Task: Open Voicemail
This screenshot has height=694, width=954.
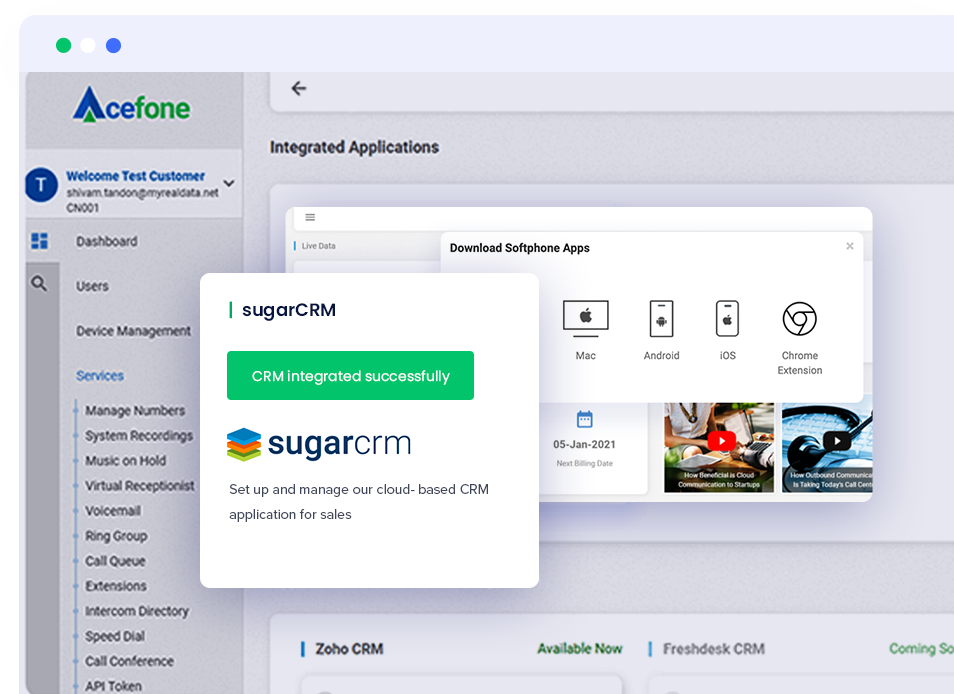Action: coord(113,510)
